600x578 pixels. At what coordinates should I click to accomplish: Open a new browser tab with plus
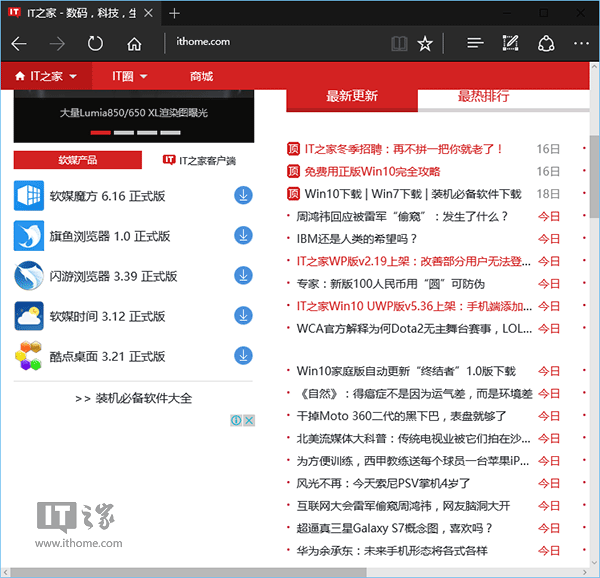[x=175, y=13]
